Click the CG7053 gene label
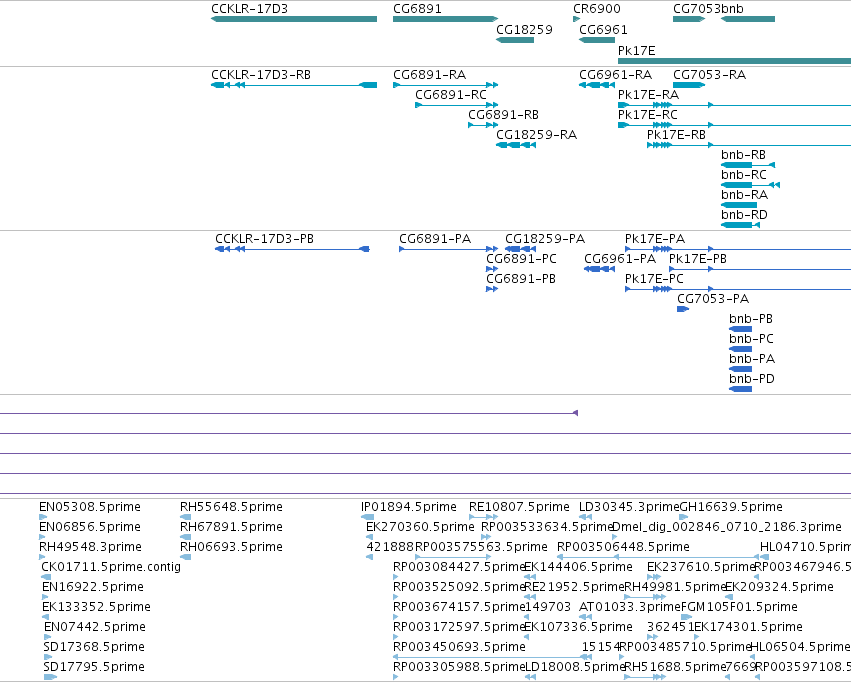 (x=697, y=9)
